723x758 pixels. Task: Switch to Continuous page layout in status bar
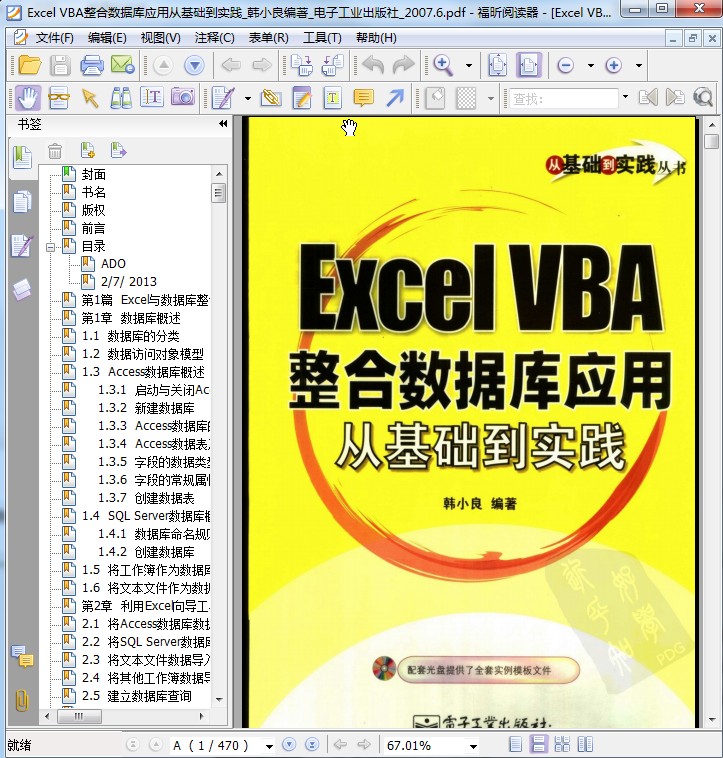pyautogui.click(x=538, y=744)
